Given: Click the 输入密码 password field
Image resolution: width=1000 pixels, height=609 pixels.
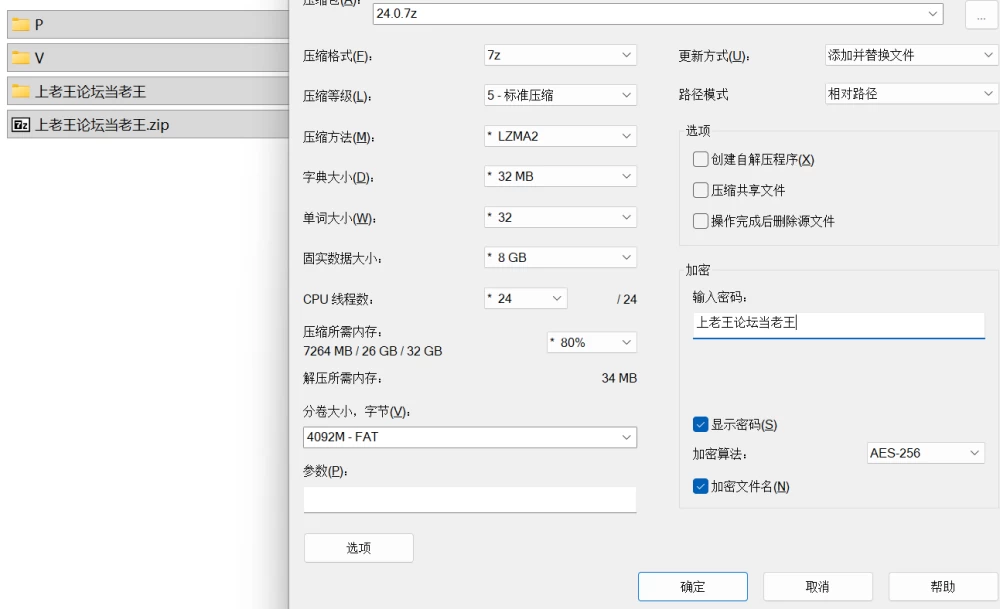Looking at the screenshot, I should pos(839,324).
